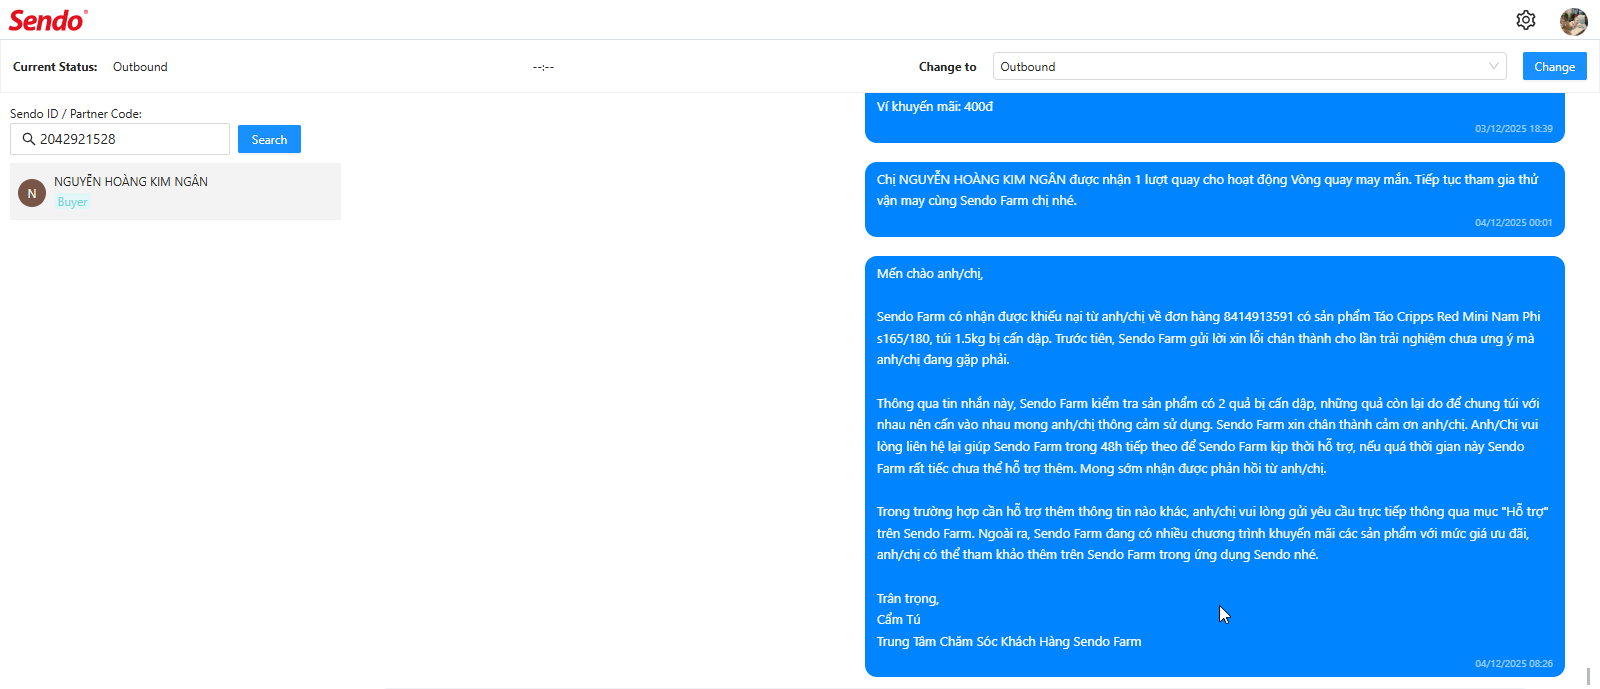This screenshot has width=1600, height=689.
Task: Click the Sendo logo
Action: [x=48, y=20]
